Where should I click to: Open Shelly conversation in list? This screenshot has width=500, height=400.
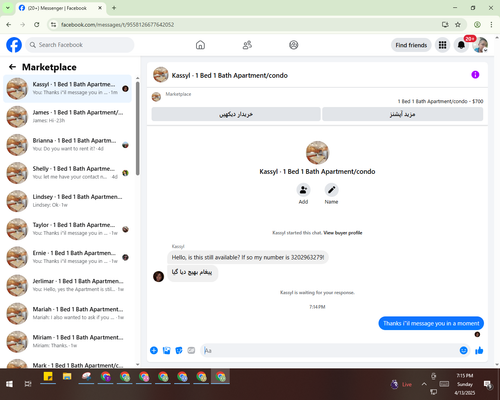coord(67,173)
